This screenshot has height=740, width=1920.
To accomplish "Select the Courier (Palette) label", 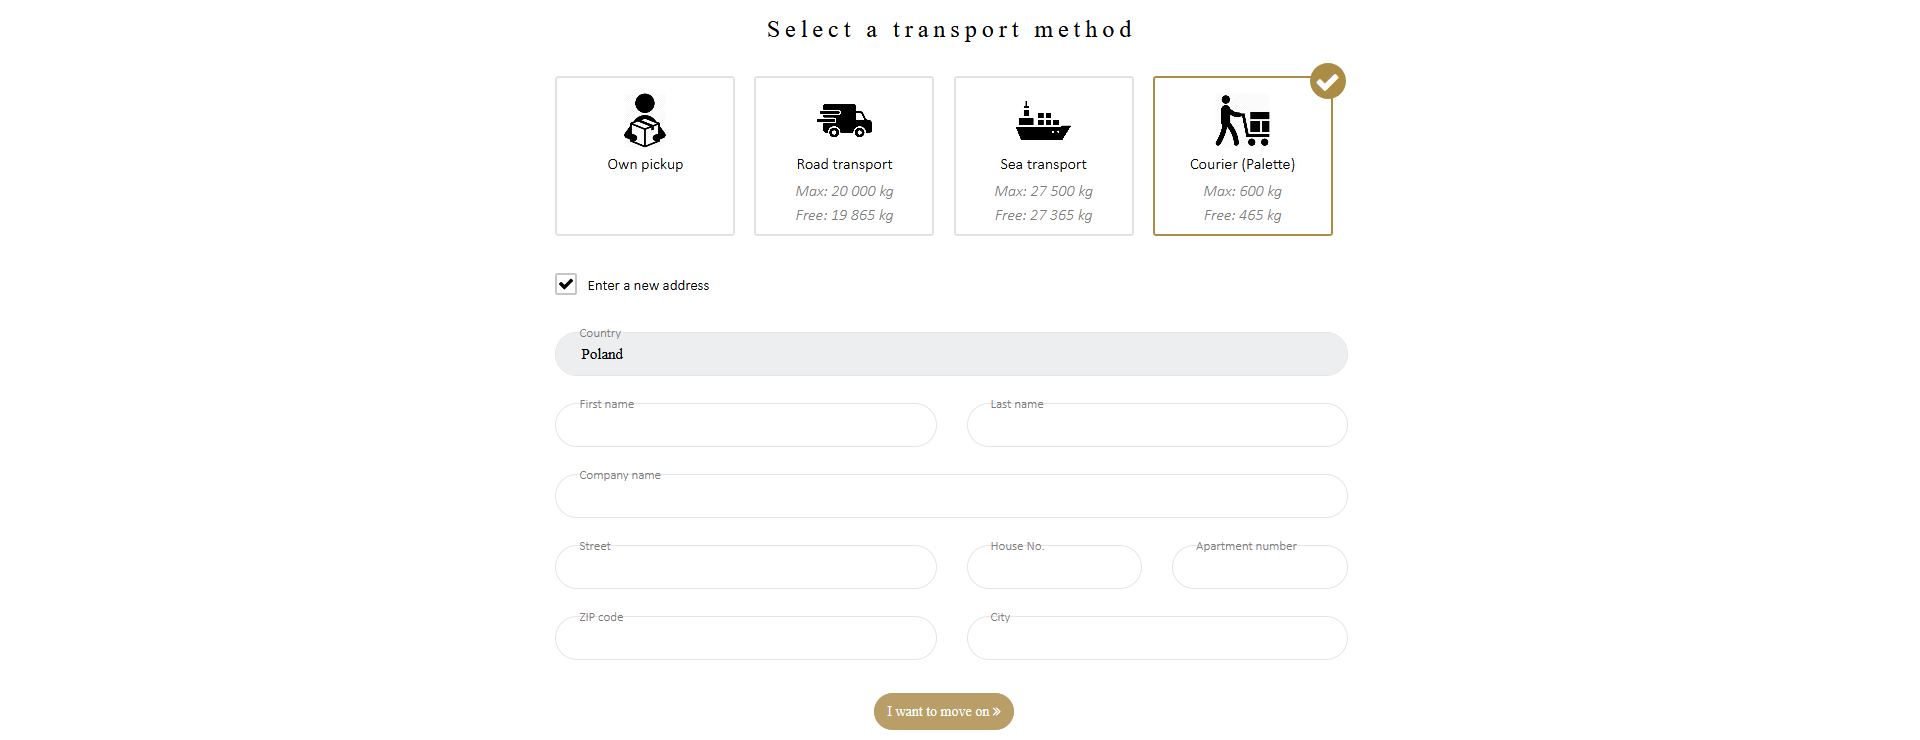I will click(1242, 164).
